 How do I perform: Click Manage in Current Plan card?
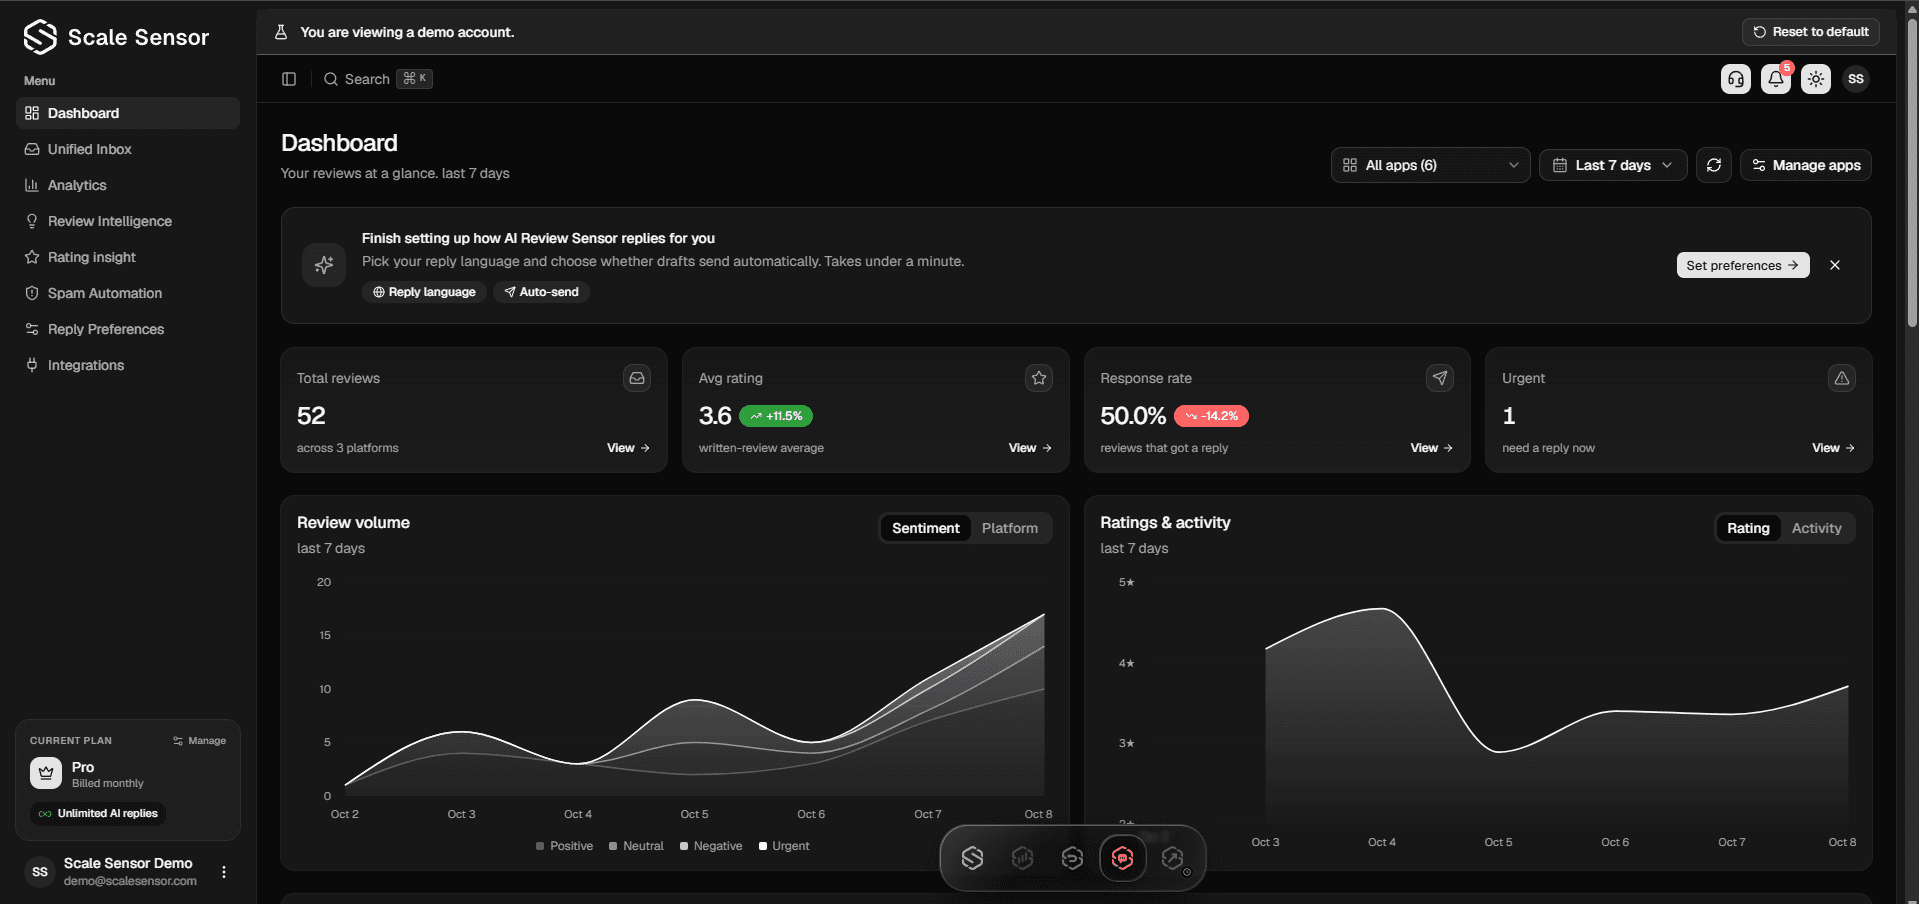pyautogui.click(x=200, y=741)
